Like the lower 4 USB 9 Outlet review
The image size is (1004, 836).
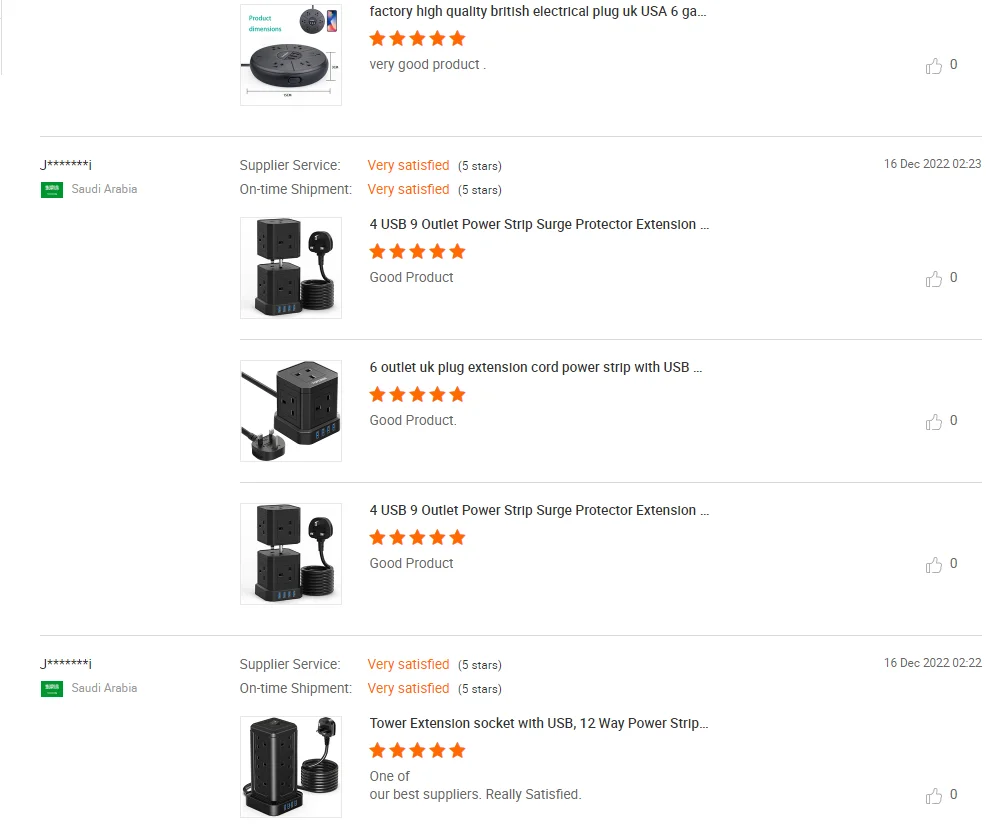[934, 565]
